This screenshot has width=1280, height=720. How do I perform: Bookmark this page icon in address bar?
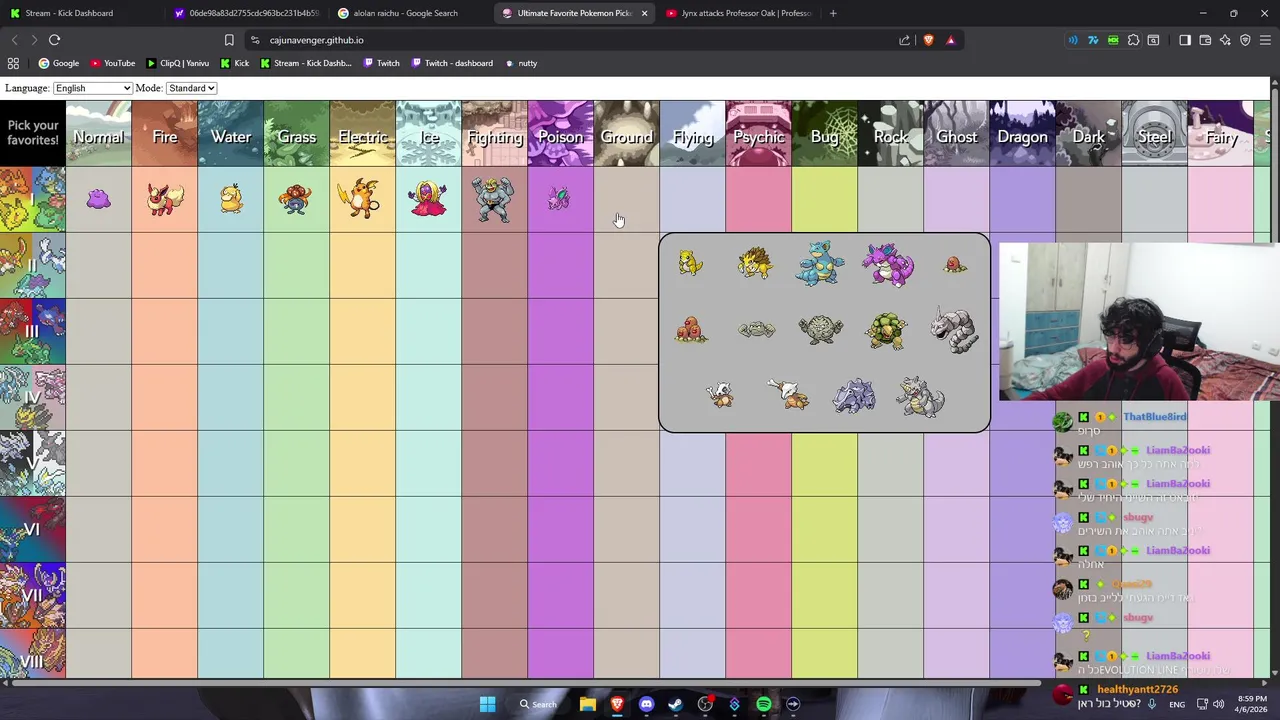pos(229,40)
